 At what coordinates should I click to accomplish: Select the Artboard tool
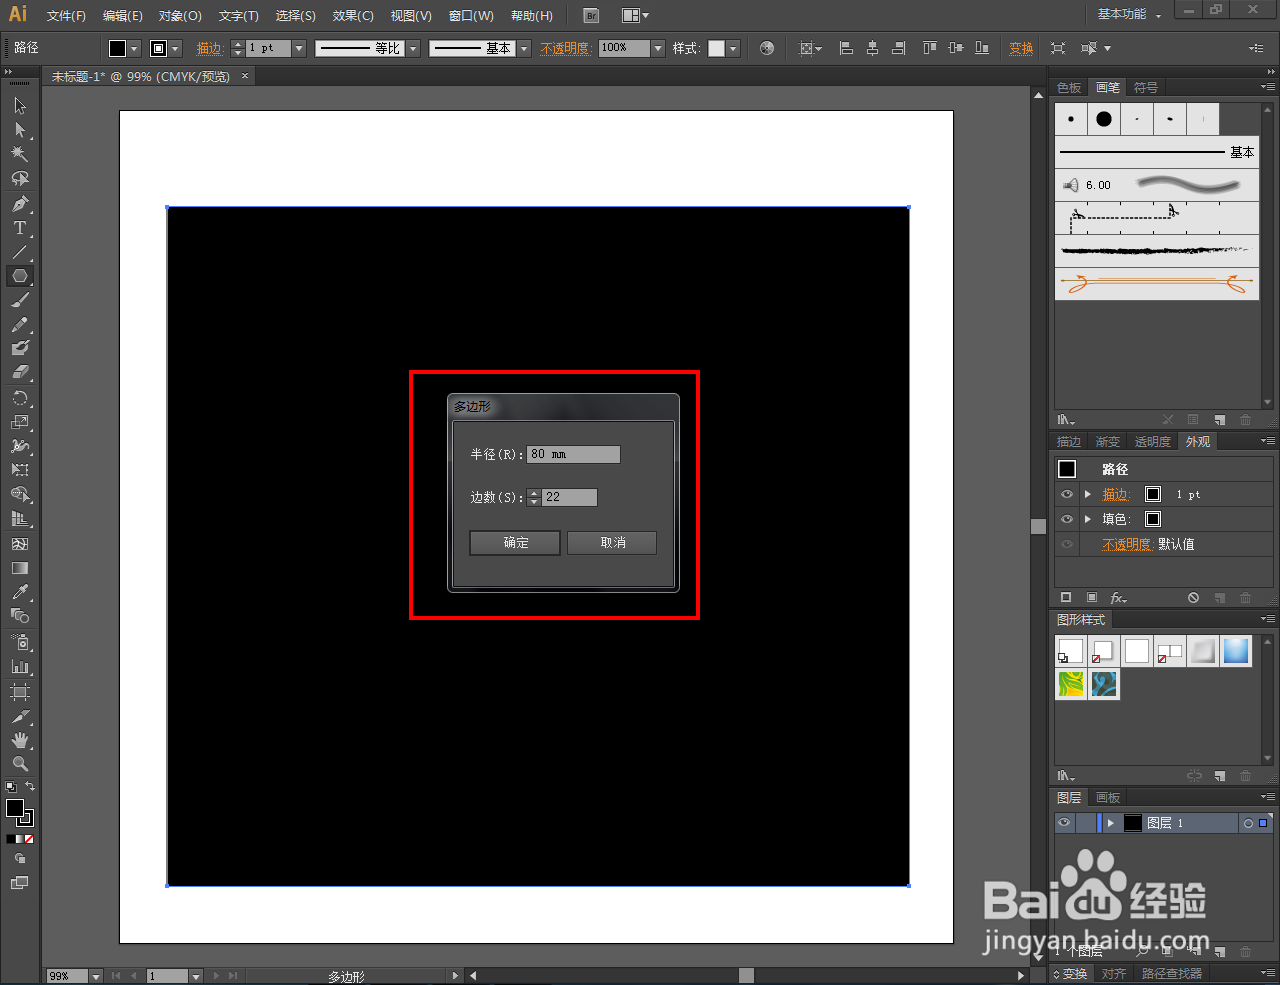coord(20,691)
